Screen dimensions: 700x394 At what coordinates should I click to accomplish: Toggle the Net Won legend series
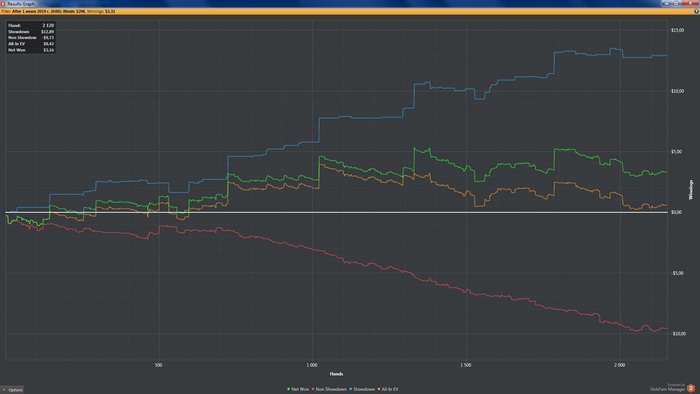point(298,389)
